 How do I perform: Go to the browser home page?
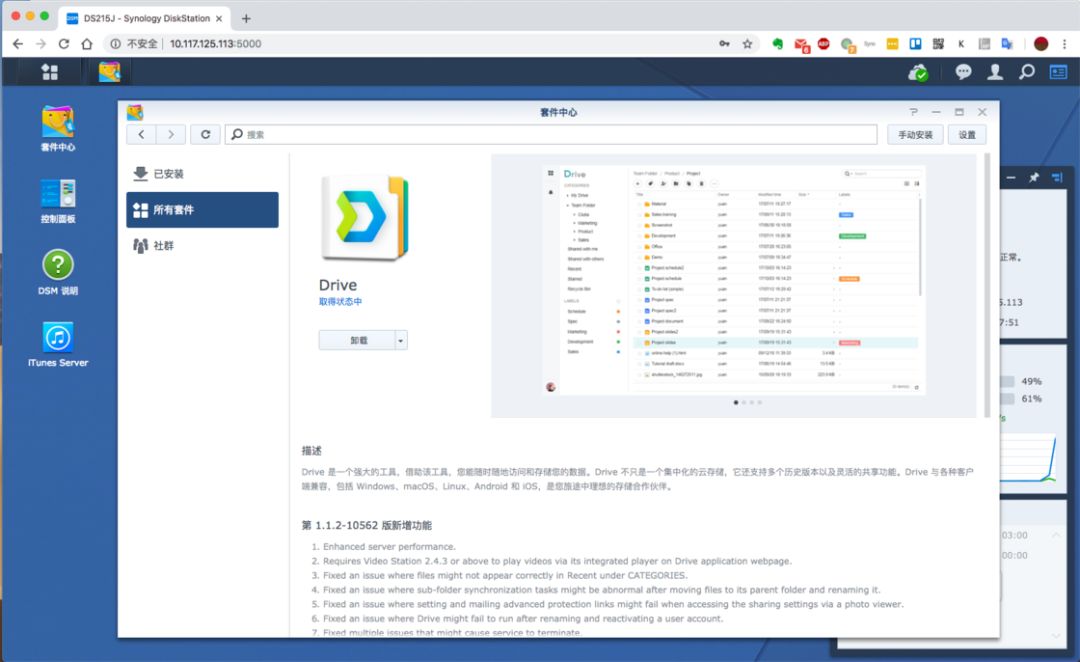click(87, 44)
